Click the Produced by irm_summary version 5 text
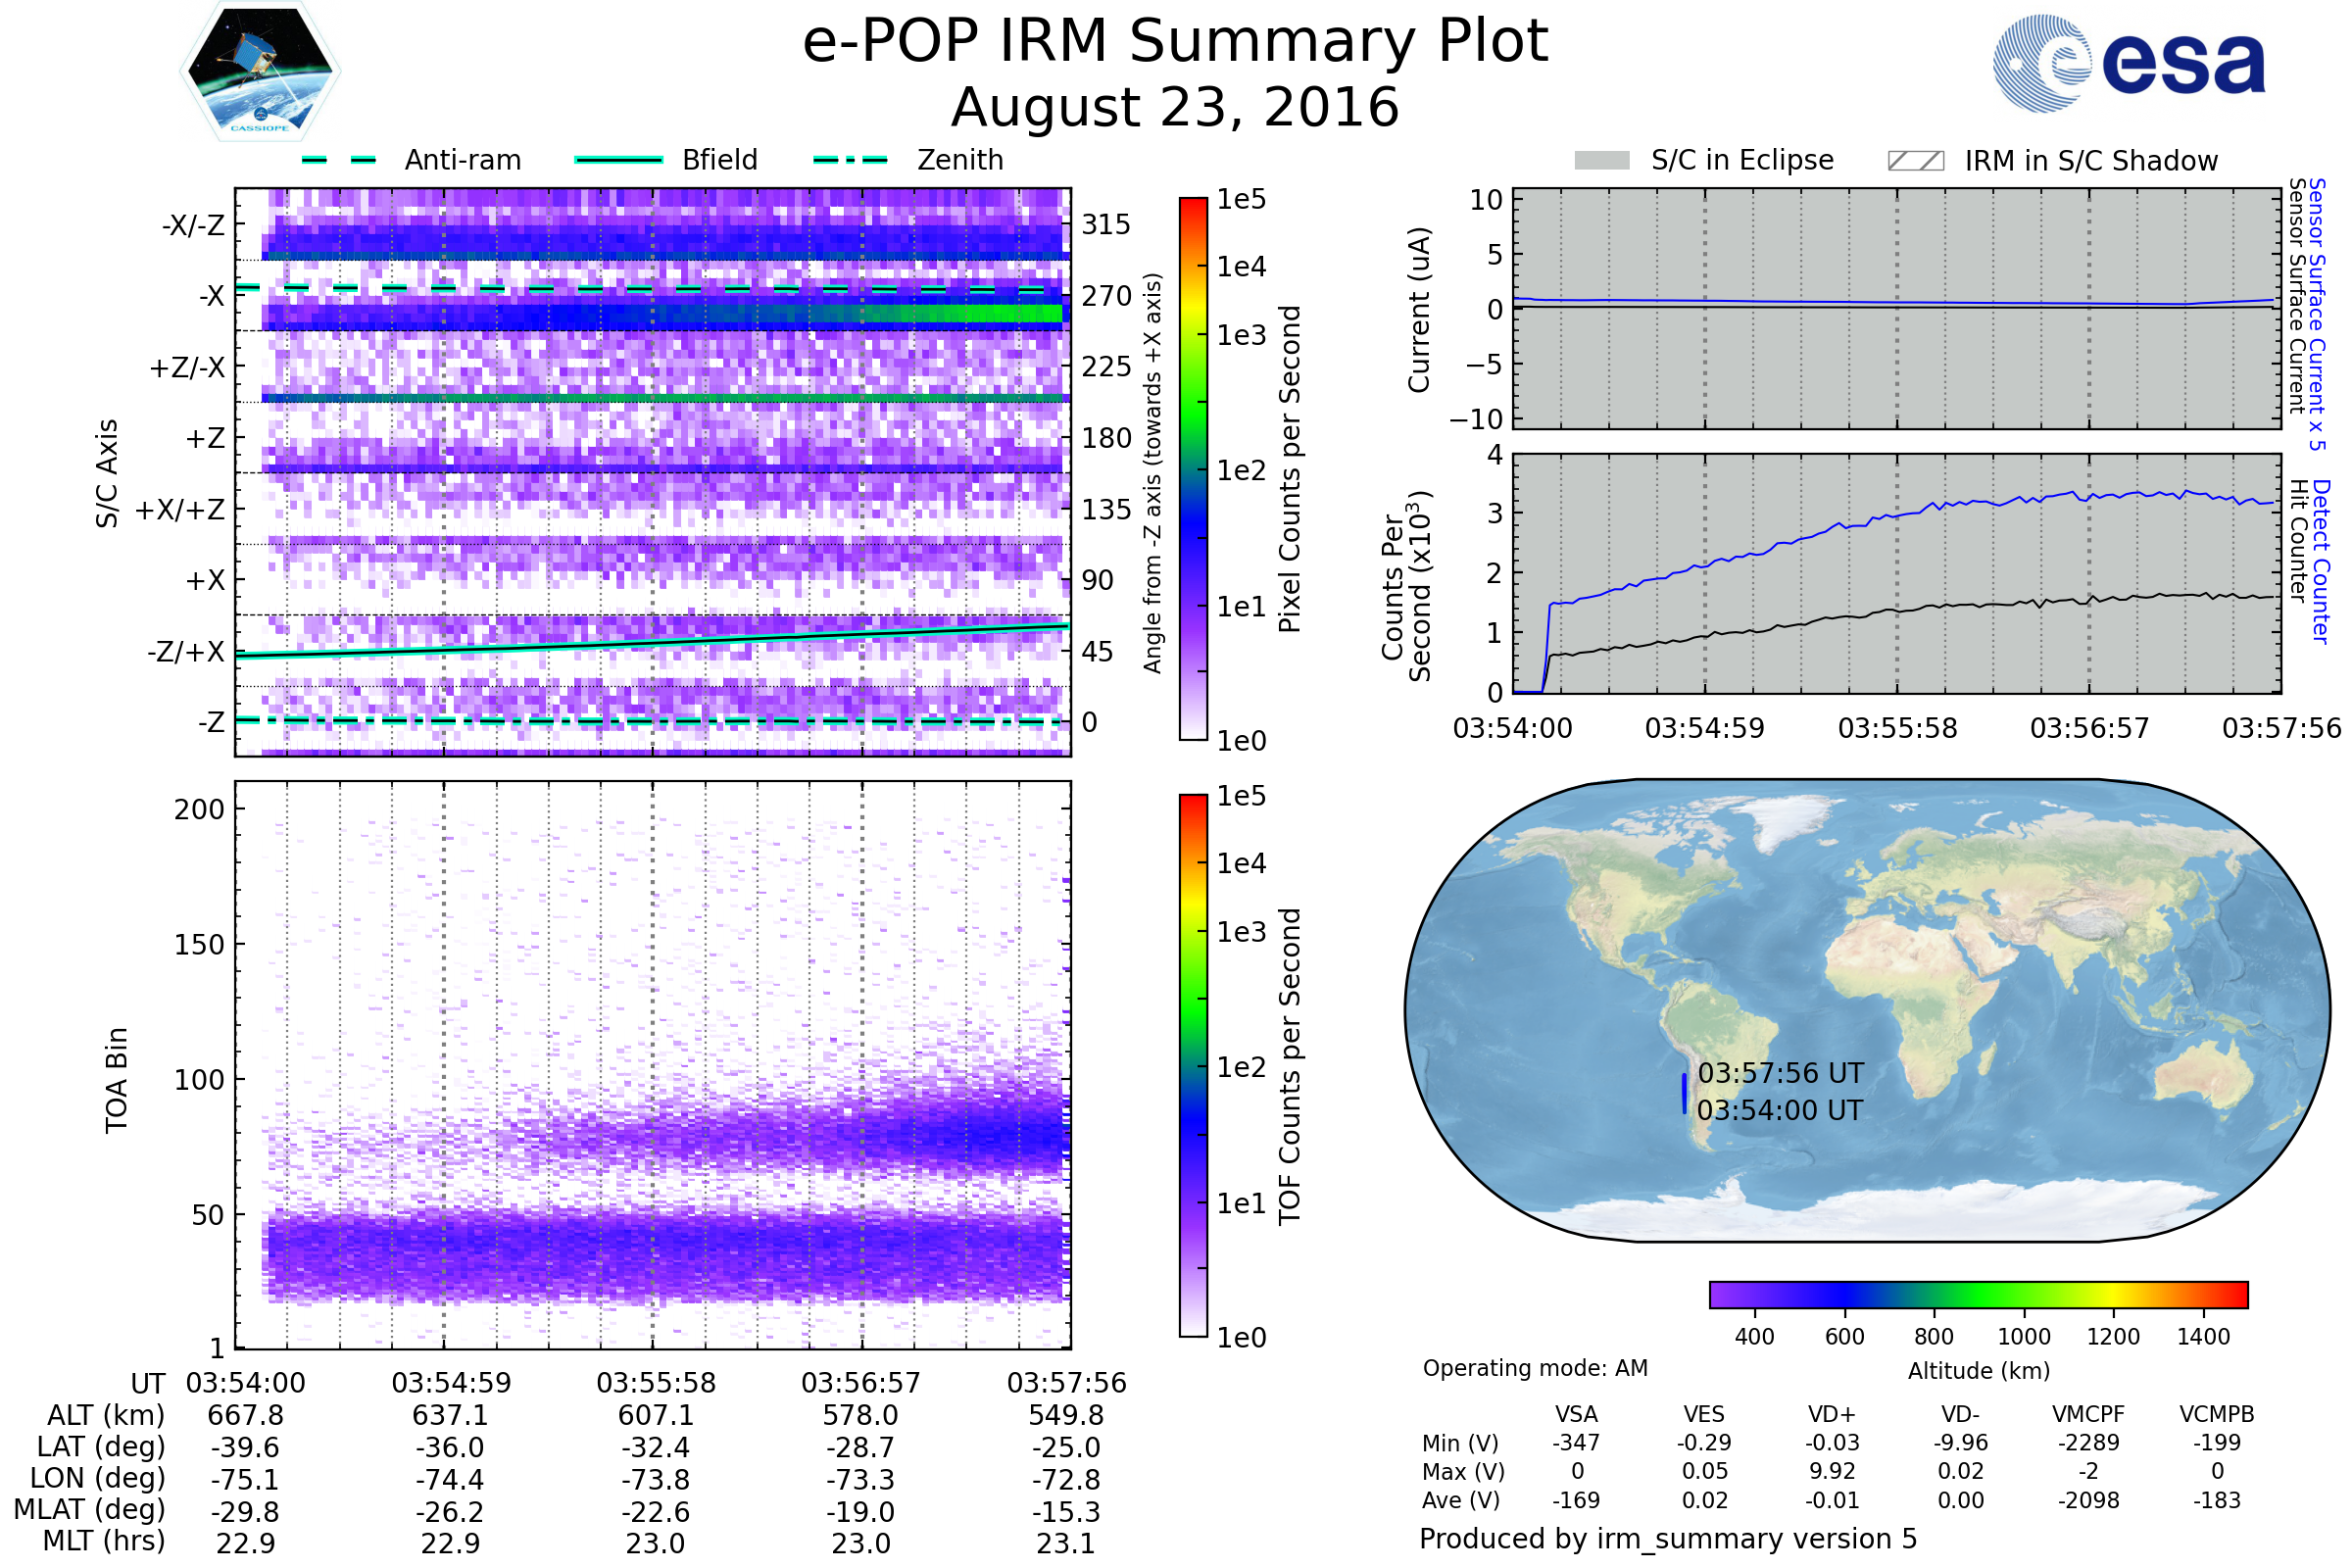Image resolution: width=2352 pixels, height=1568 pixels. [x=1668, y=1539]
